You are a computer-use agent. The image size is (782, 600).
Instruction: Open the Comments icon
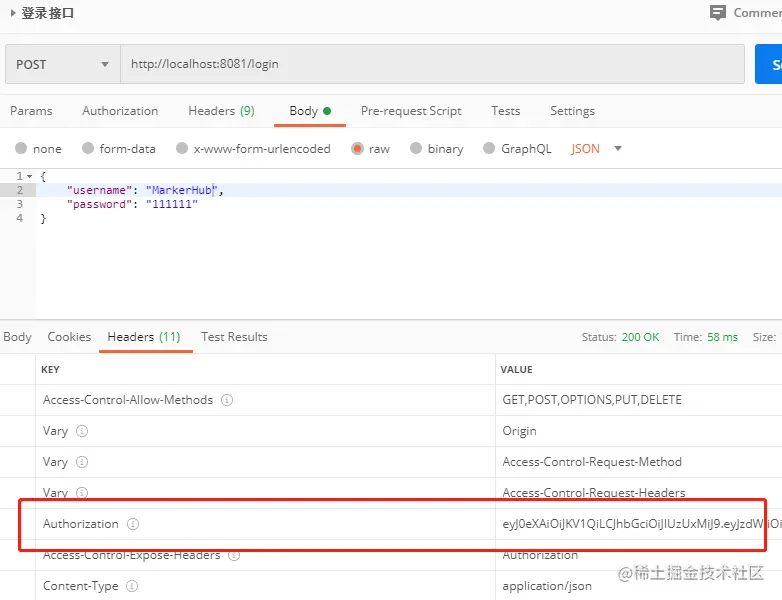tap(718, 12)
